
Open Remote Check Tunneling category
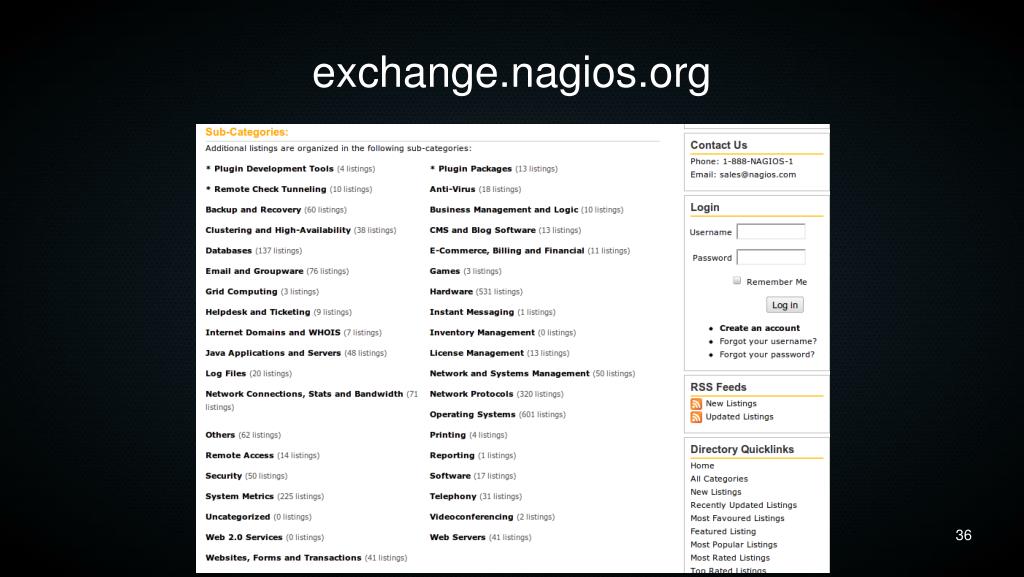point(270,189)
